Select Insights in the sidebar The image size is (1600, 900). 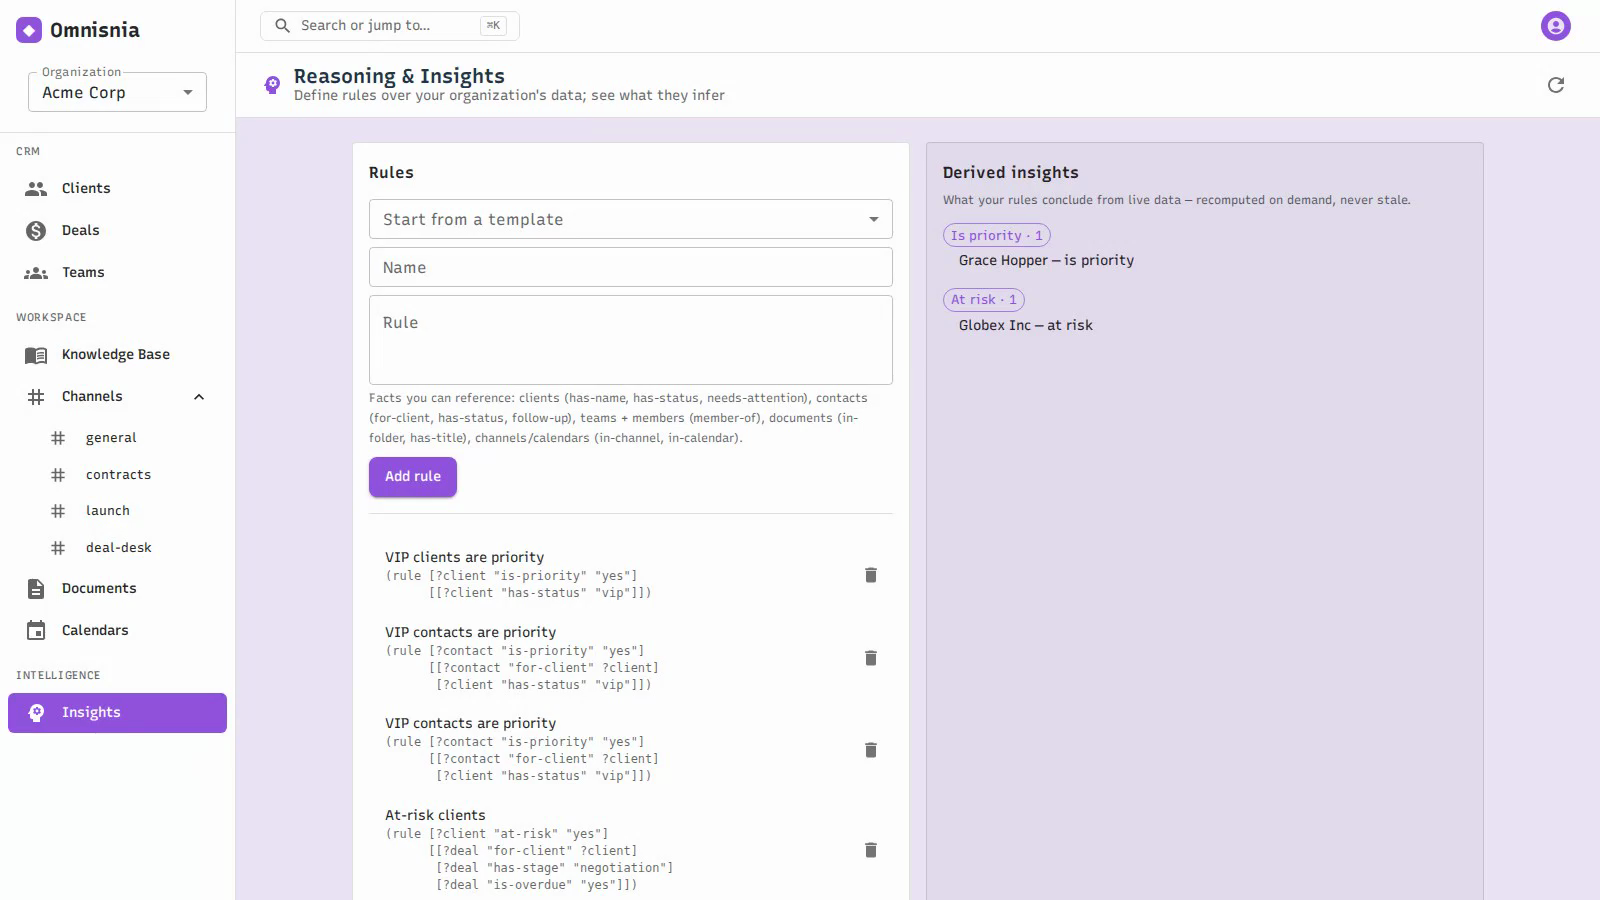[117, 713]
